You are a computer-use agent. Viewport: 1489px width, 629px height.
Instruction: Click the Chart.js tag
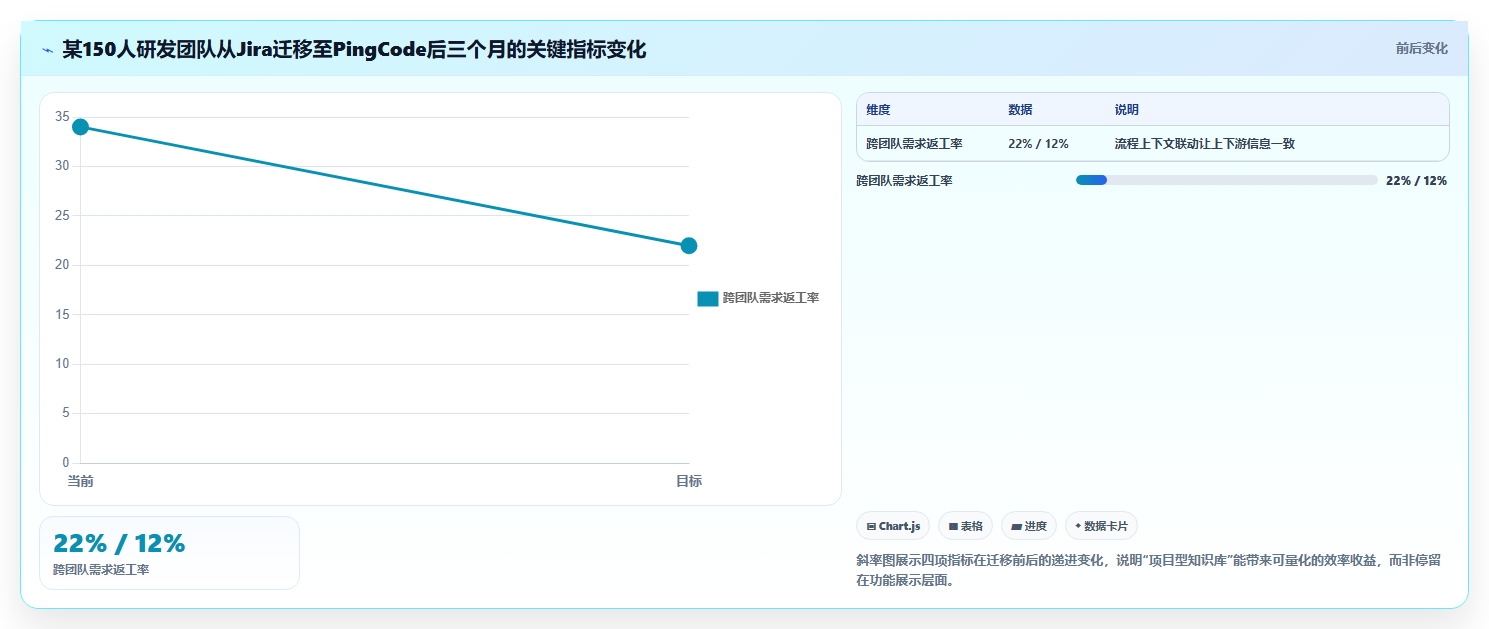point(893,526)
